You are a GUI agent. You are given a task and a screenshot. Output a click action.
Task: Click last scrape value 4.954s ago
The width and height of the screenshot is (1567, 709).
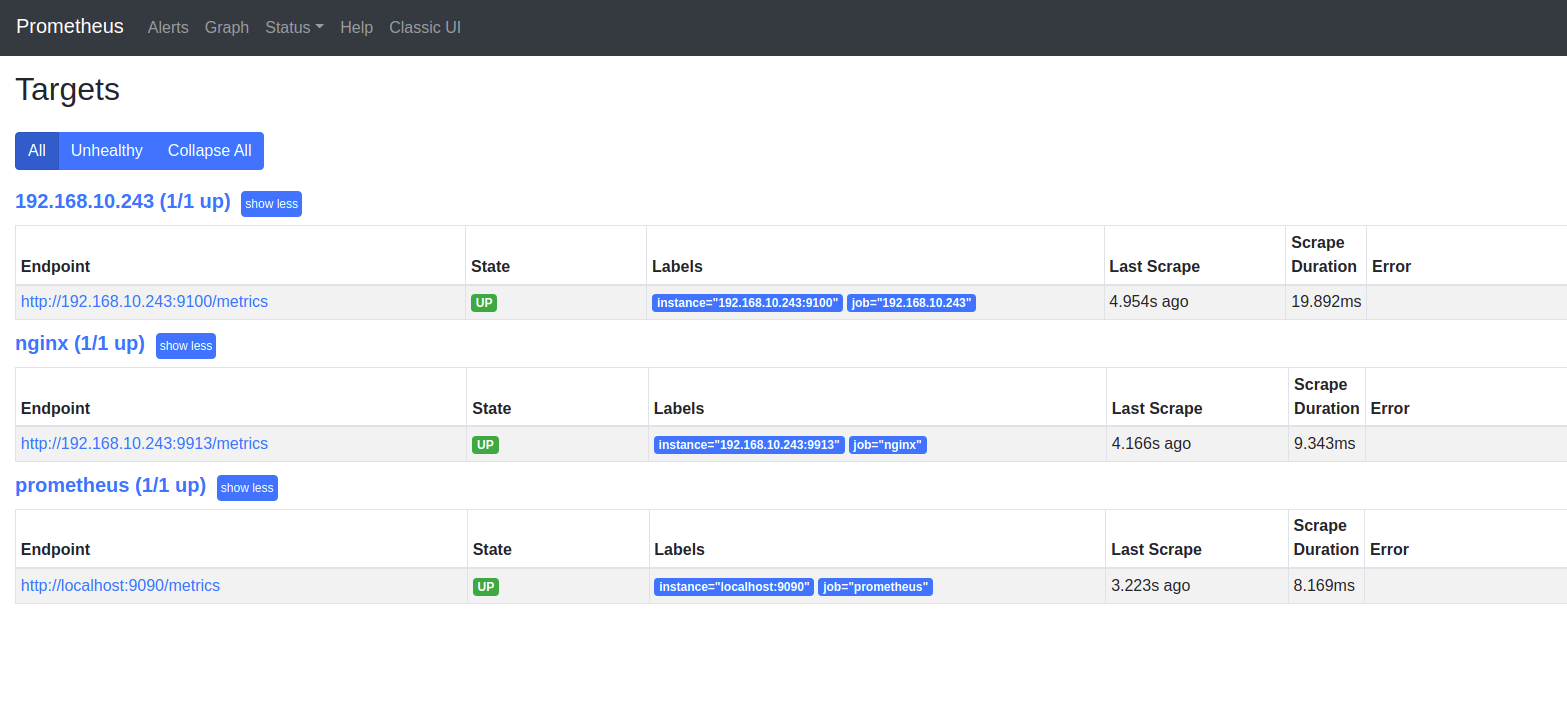(1149, 301)
